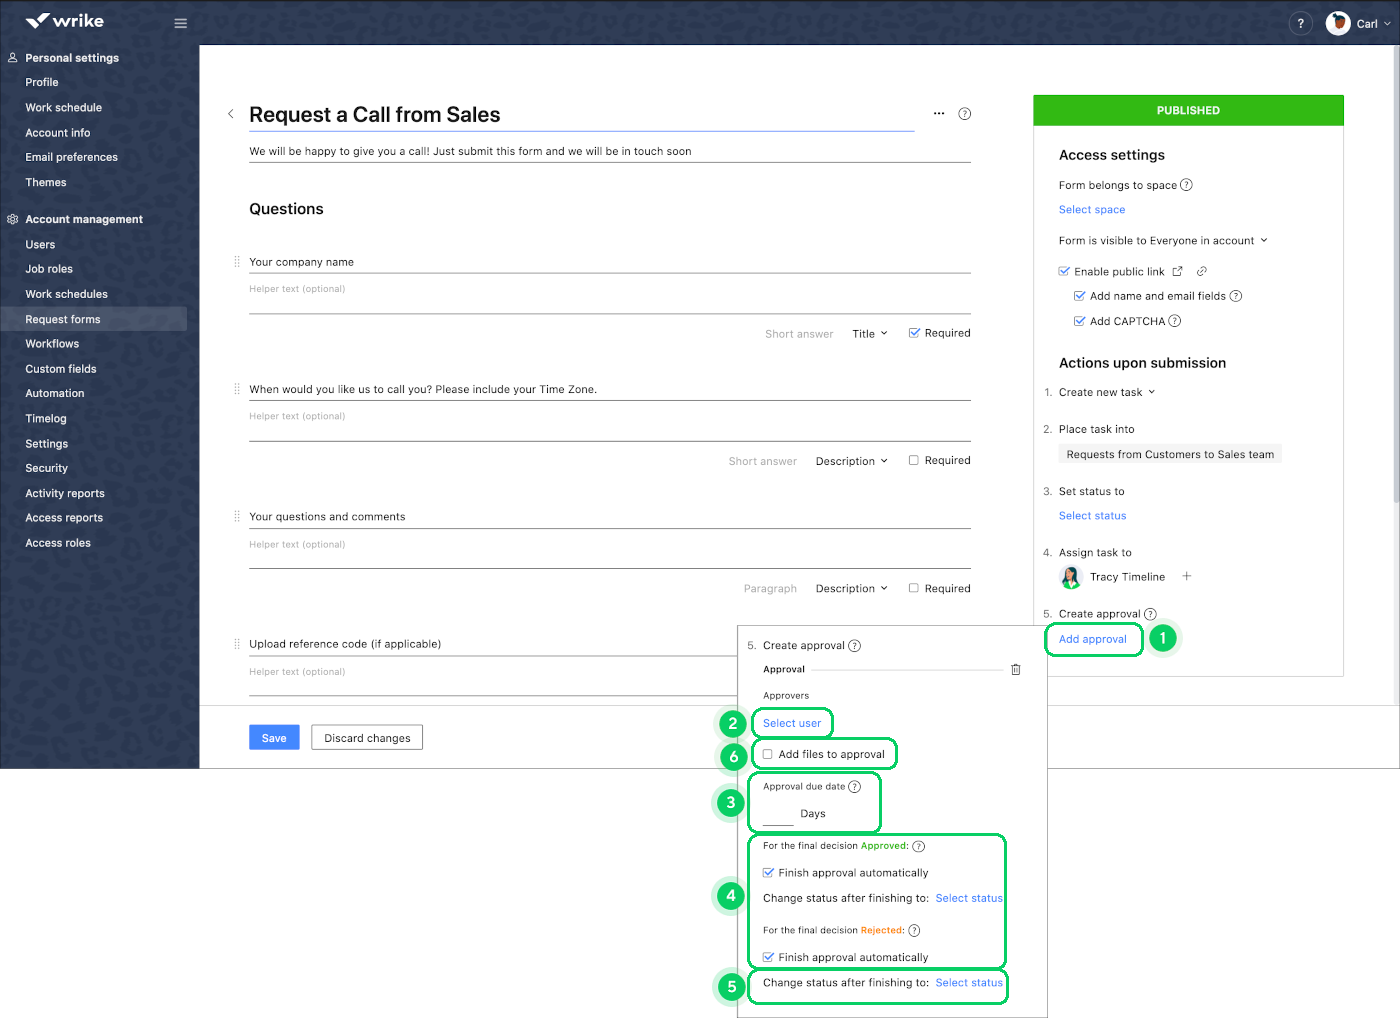Add another assignee with the plus icon
Image resolution: width=1400 pixels, height=1018 pixels.
1187,576
